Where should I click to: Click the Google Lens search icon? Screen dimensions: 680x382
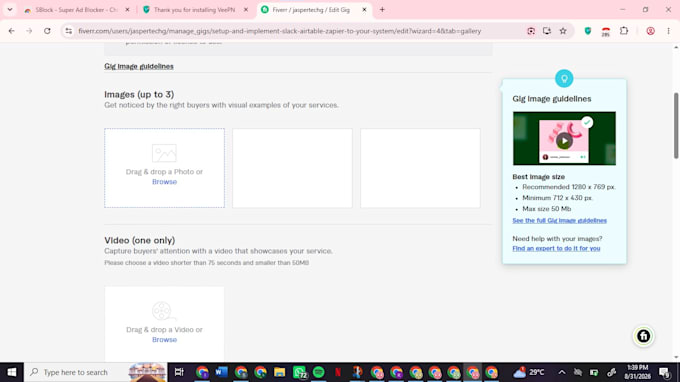point(531,31)
